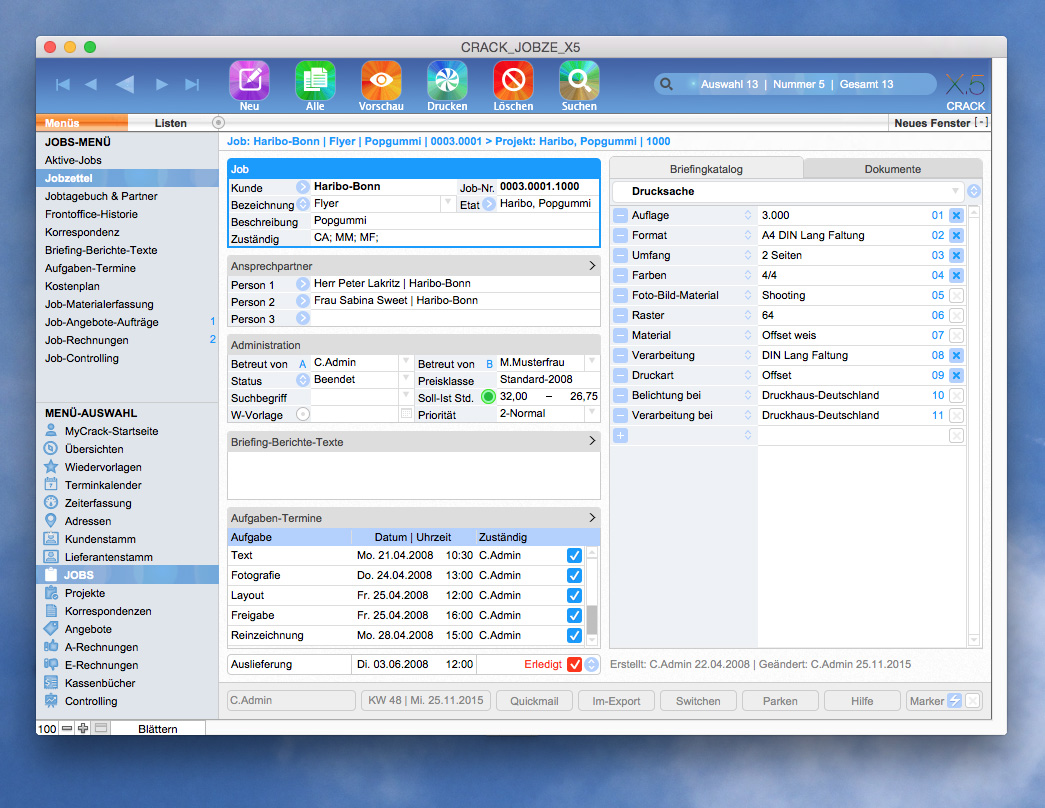Toggle the checkbox on the Raster row
1045x808 pixels.
coord(956,315)
